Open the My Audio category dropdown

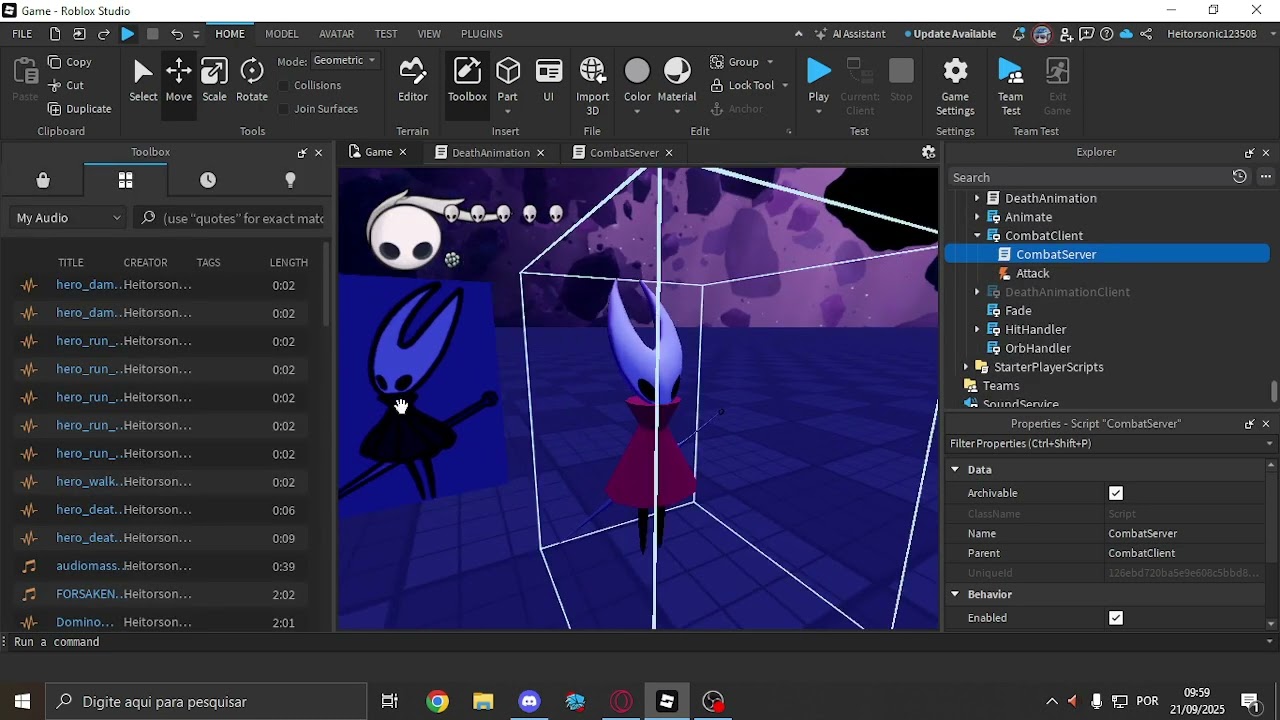(68, 218)
